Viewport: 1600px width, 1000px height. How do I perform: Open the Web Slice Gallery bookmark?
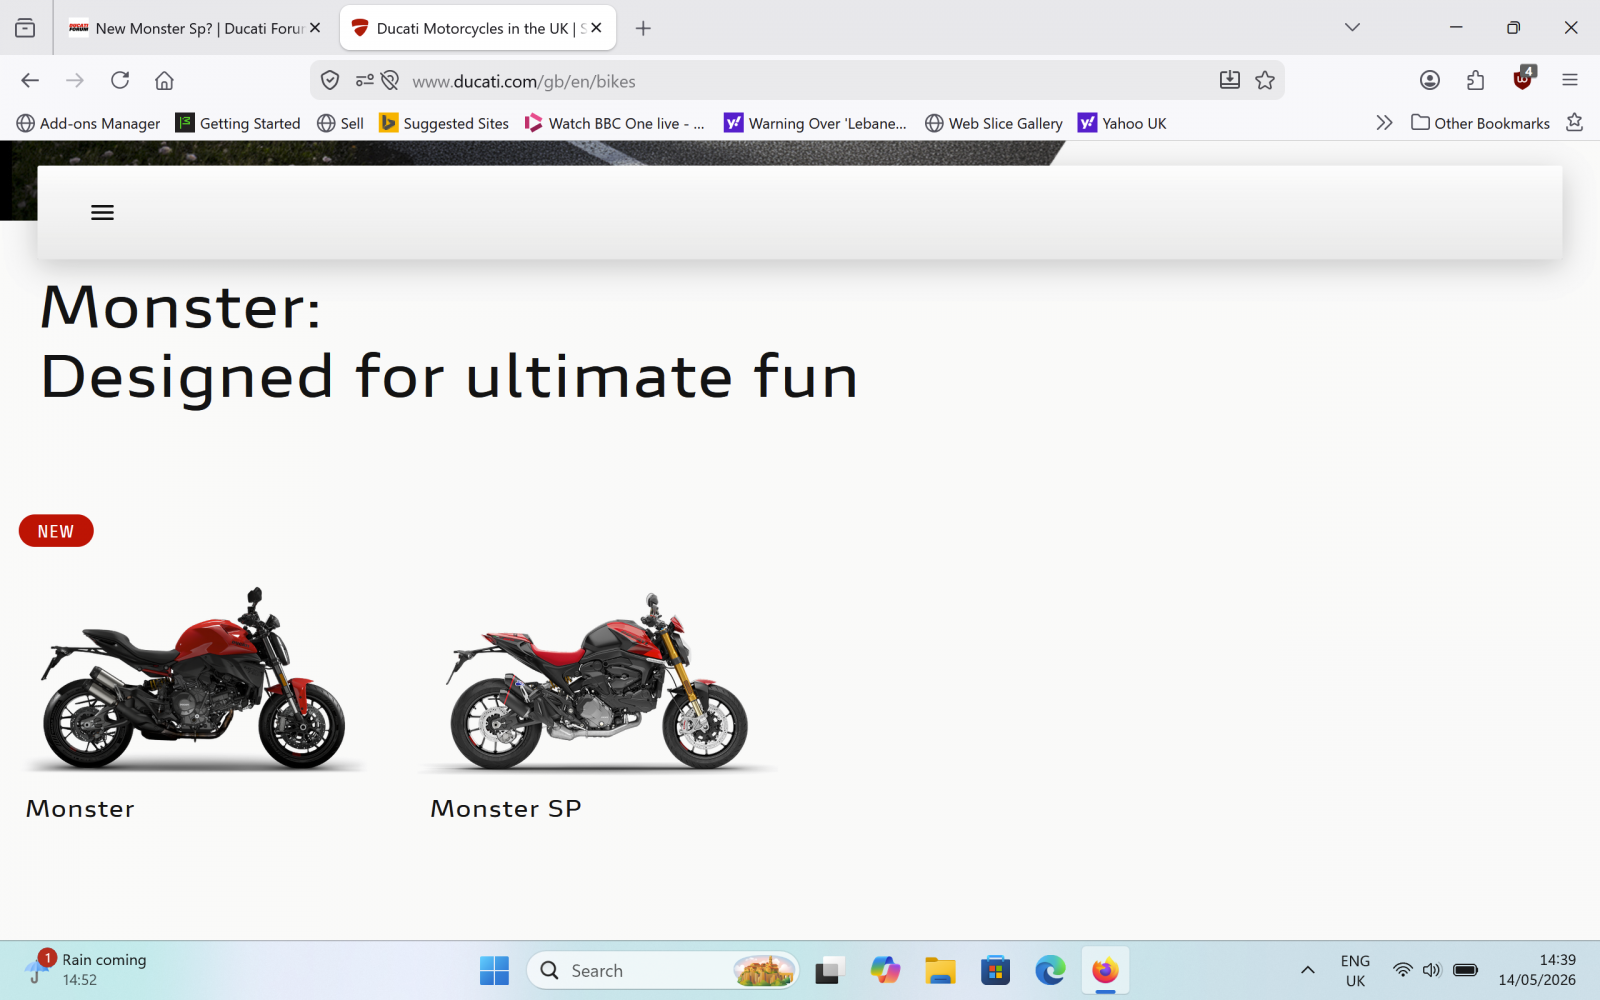pyautogui.click(x=994, y=123)
